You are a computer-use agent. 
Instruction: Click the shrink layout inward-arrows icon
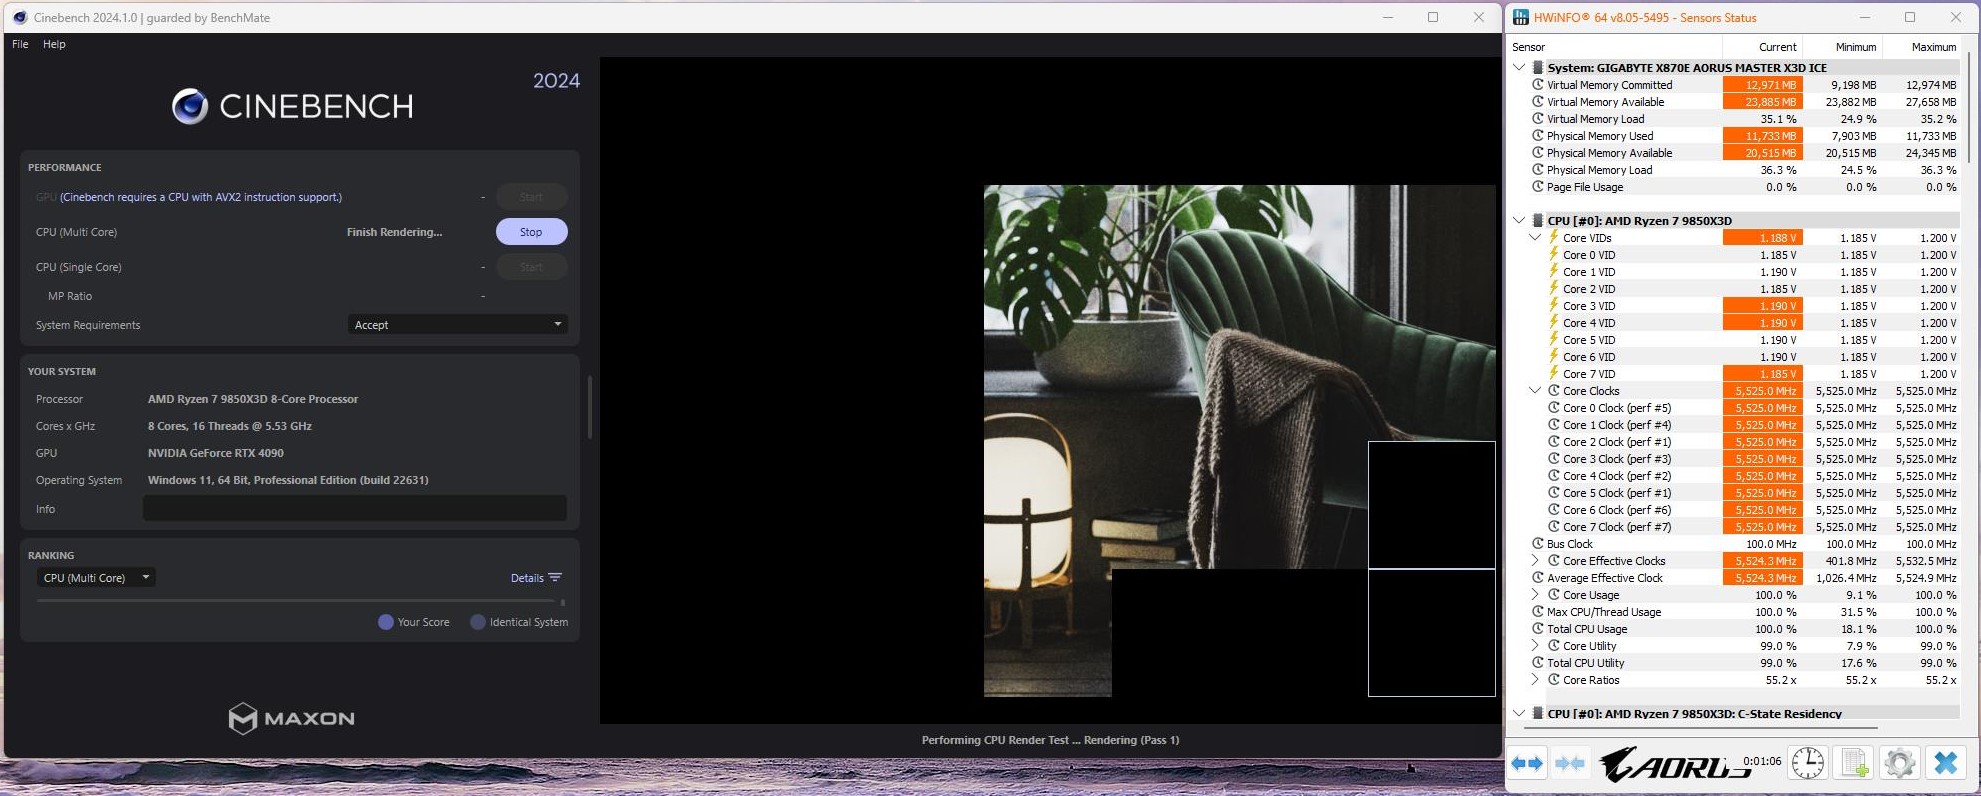pyautogui.click(x=1570, y=764)
